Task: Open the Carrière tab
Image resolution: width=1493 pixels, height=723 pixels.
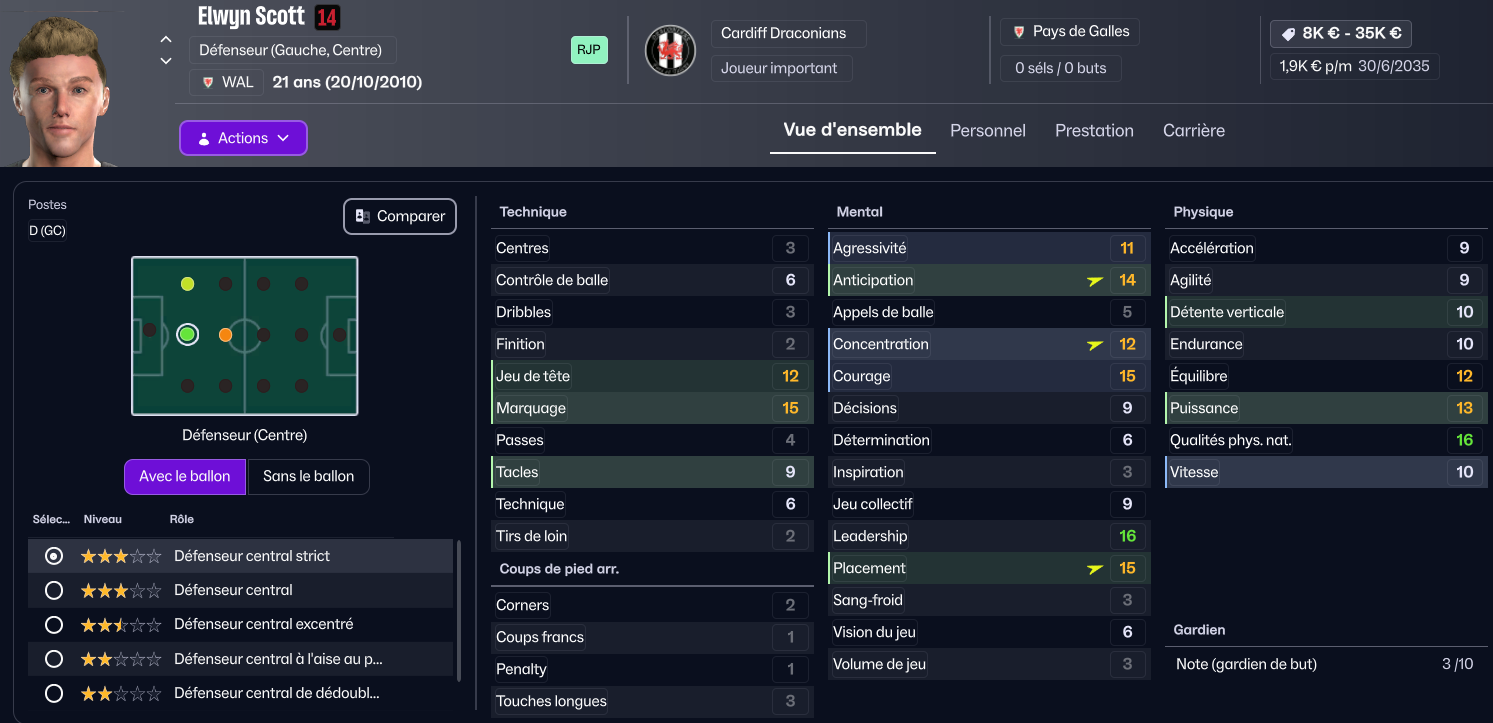Action: click(1194, 130)
